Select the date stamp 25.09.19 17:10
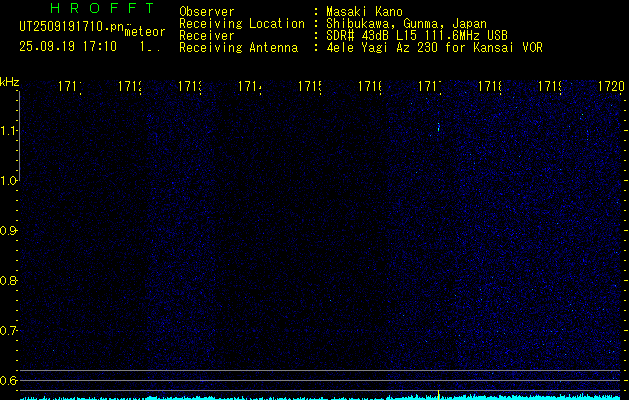This screenshot has height=400, width=629. click(x=68, y=46)
